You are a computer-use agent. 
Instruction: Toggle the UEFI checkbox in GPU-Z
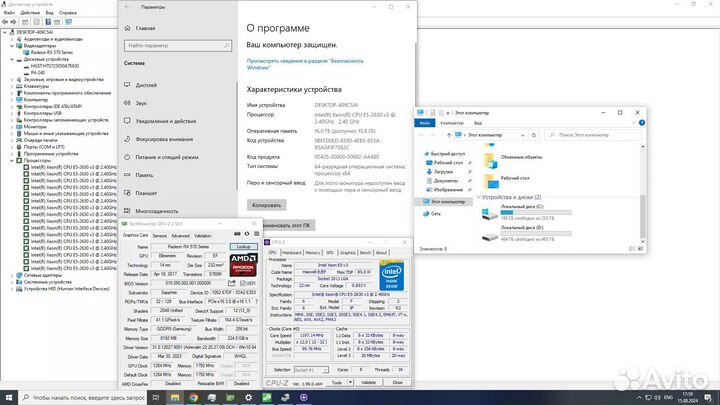pyautogui.click(x=244, y=283)
